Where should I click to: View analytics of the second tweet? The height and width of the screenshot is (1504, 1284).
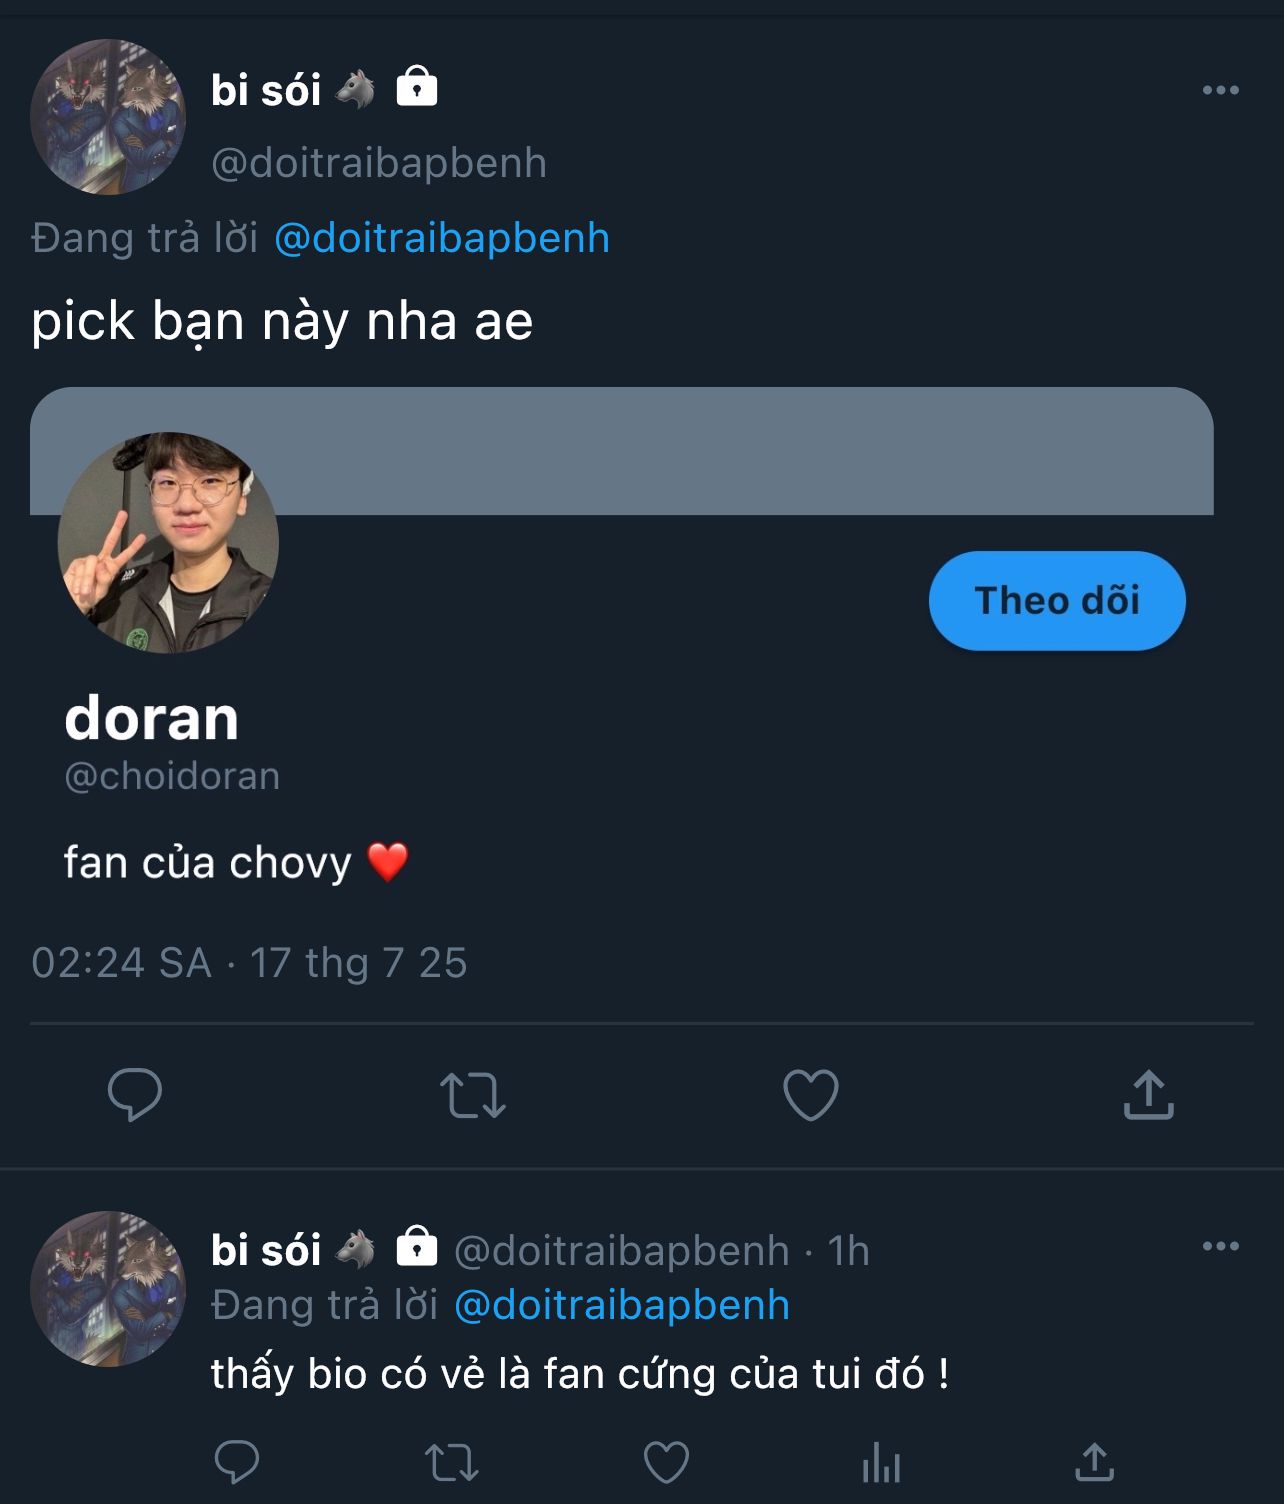881,1463
